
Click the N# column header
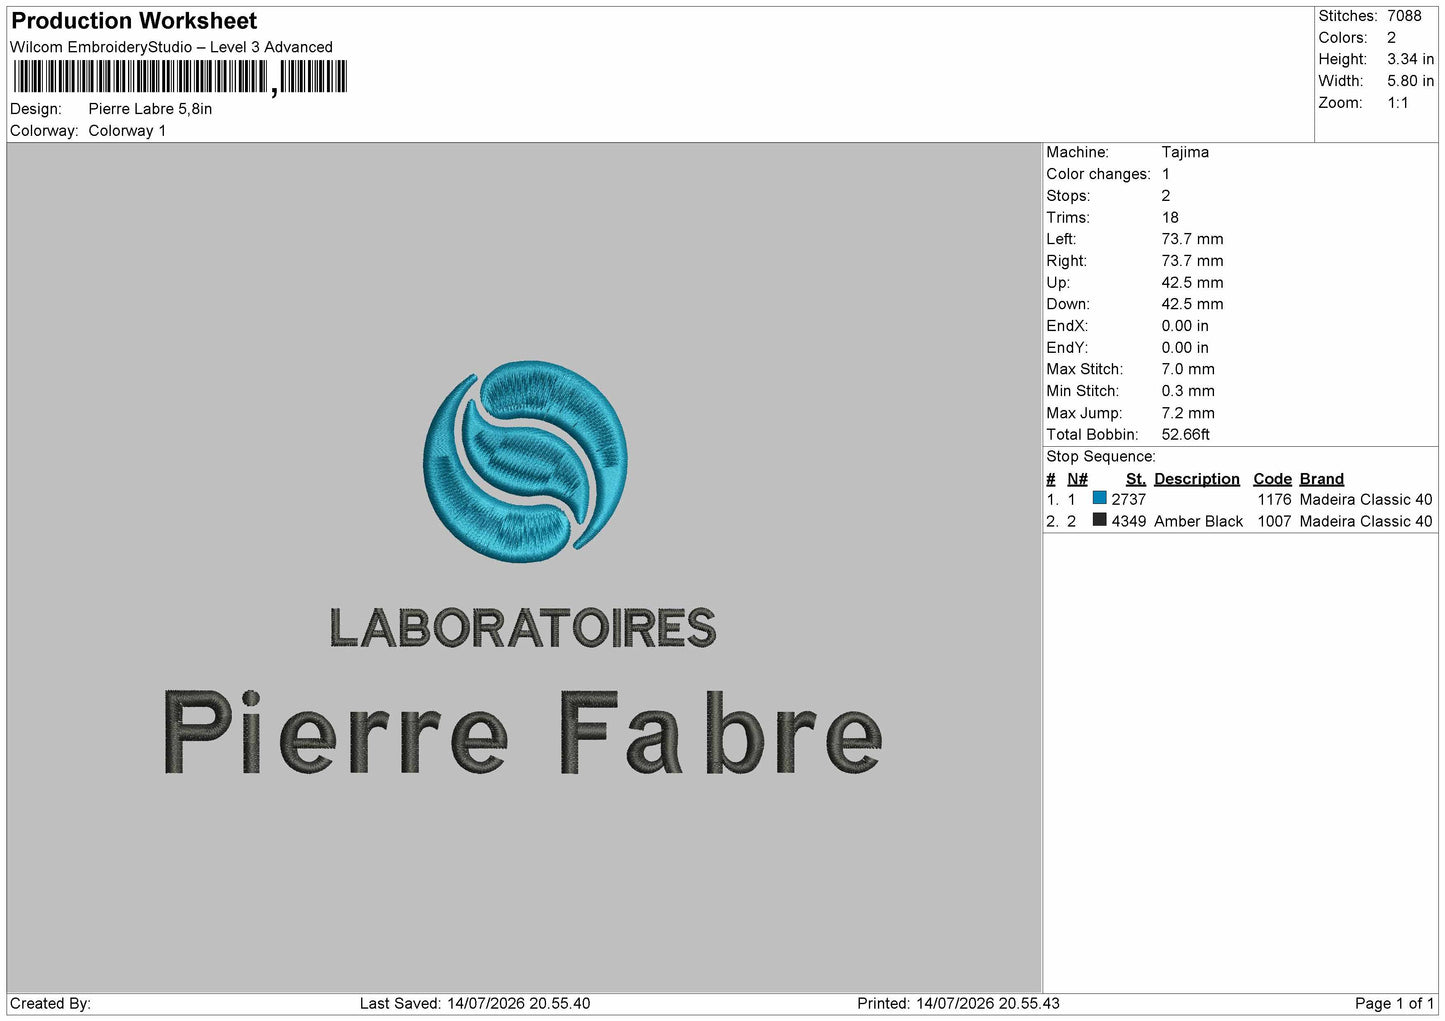pos(1077,479)
